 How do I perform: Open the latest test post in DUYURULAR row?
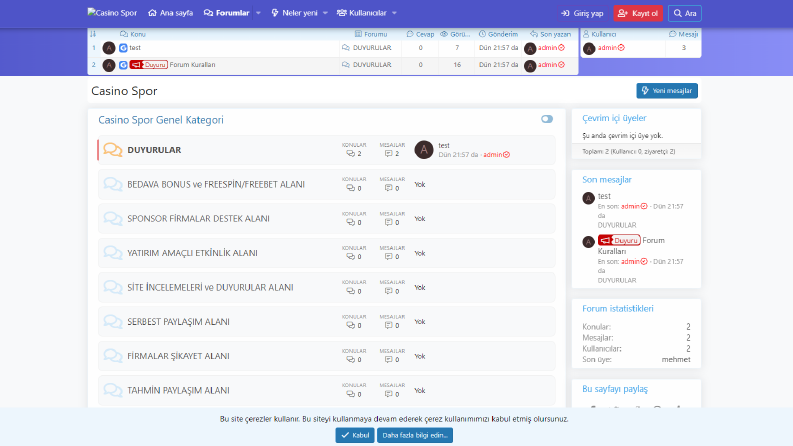(x=444, y=145)
